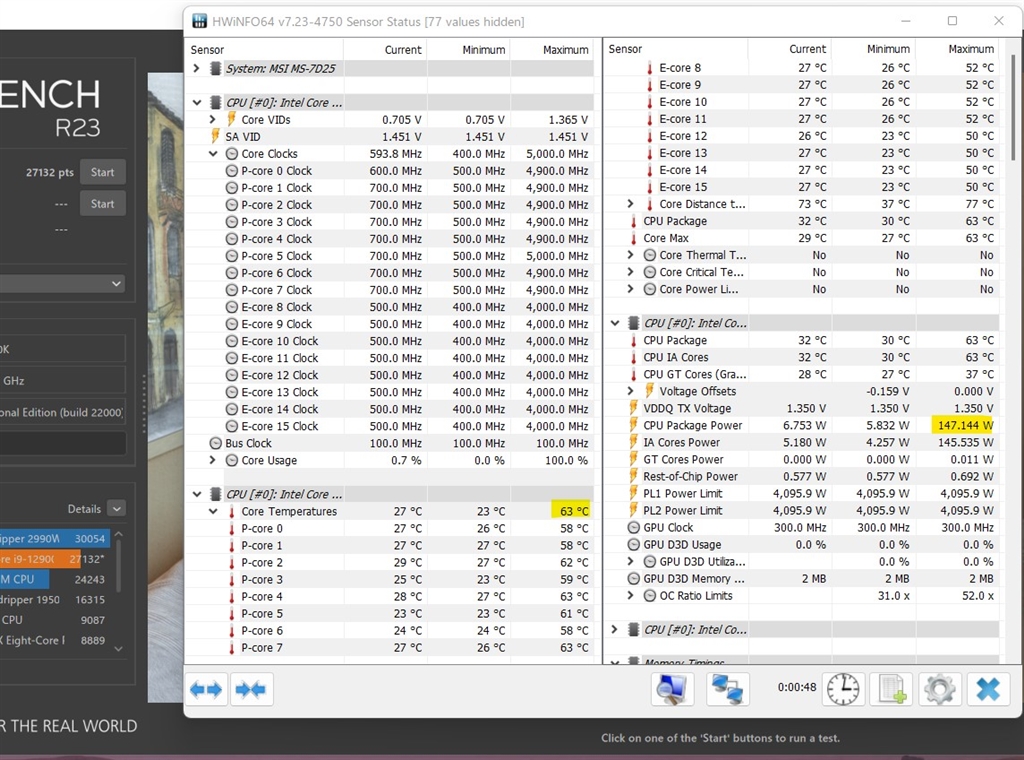Click the bolt icon beside CPU Package Power
This screenshot has height=760, width=1024.
[633, 424]
